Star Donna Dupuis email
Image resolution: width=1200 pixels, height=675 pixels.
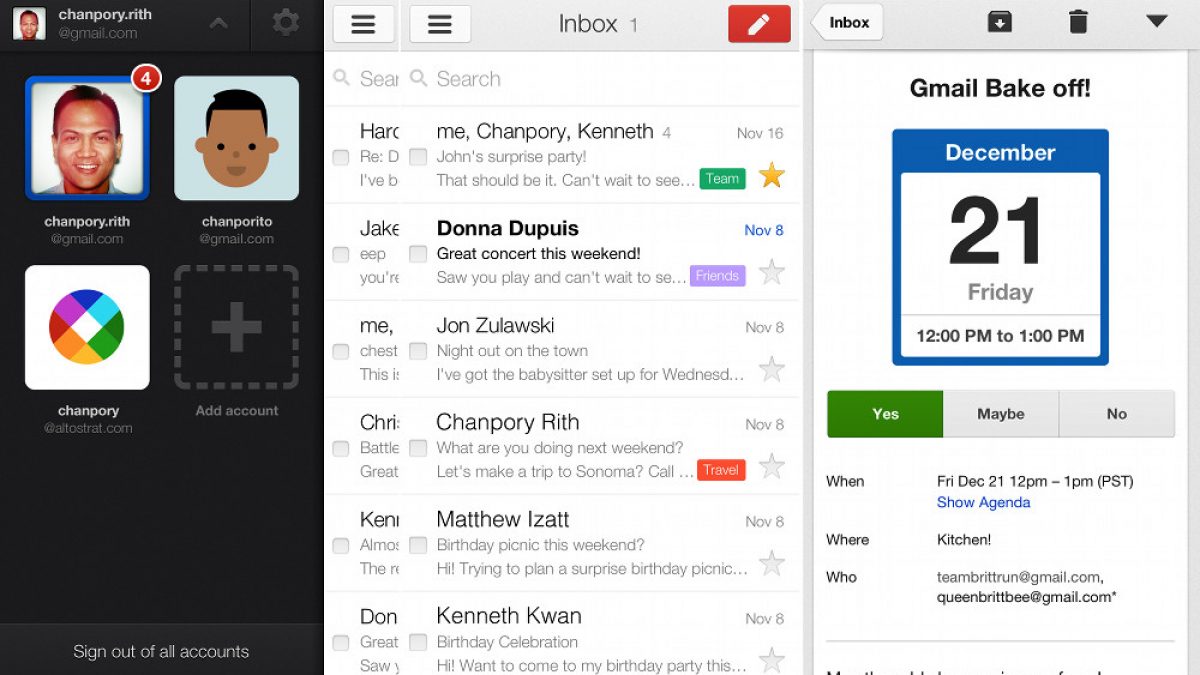click(x=771, y=272)
